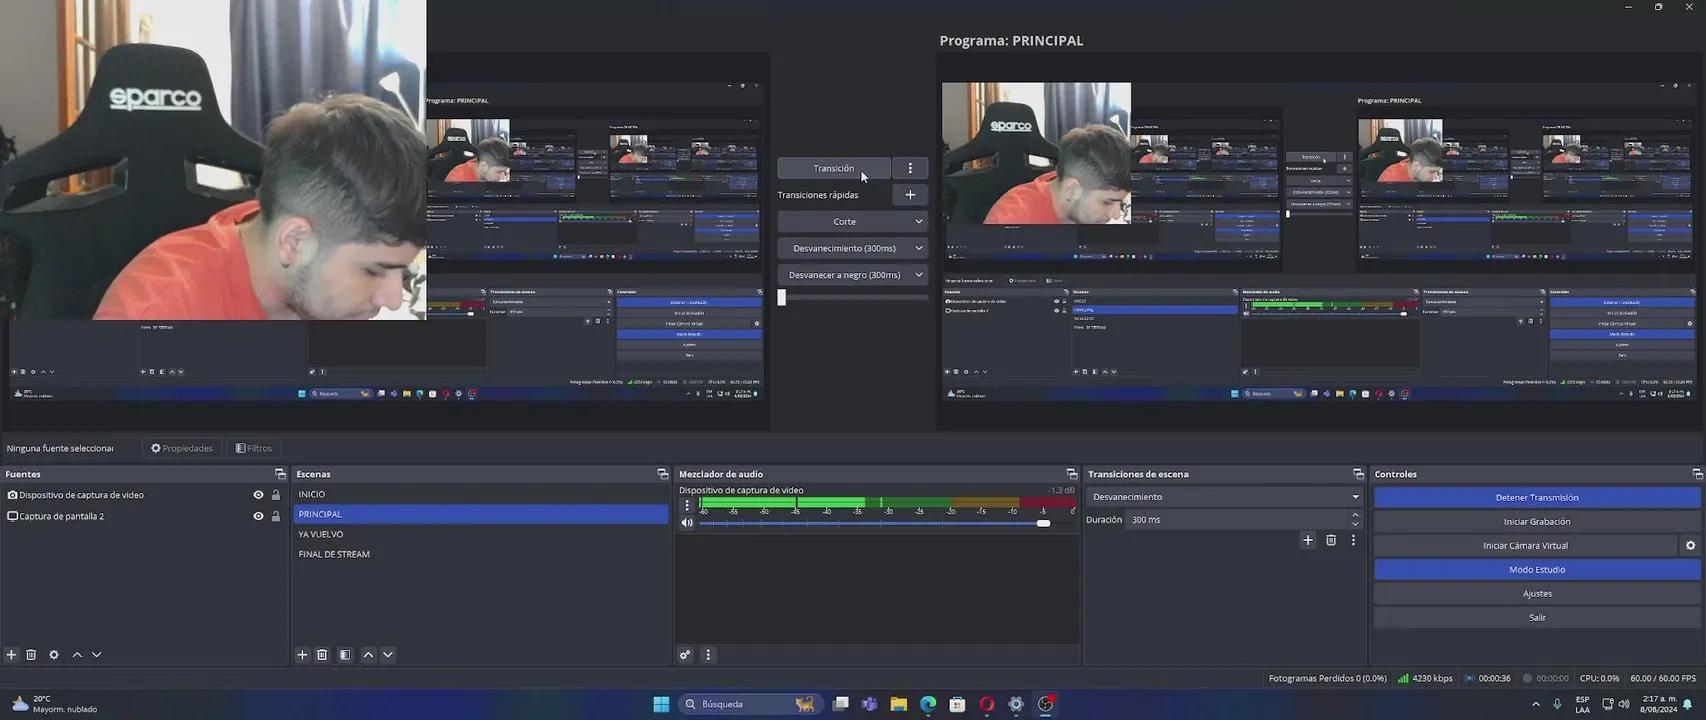Open Desvanecimiento scene transition combo box
The width and height of the screenshot is (1706, 720).
coord(1225,497)
